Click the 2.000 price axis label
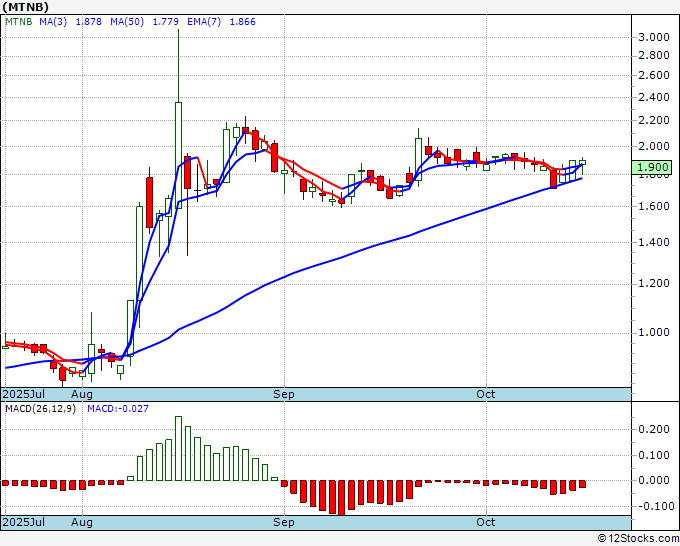Viewport: 680px width, 546px height. (654, 146)
